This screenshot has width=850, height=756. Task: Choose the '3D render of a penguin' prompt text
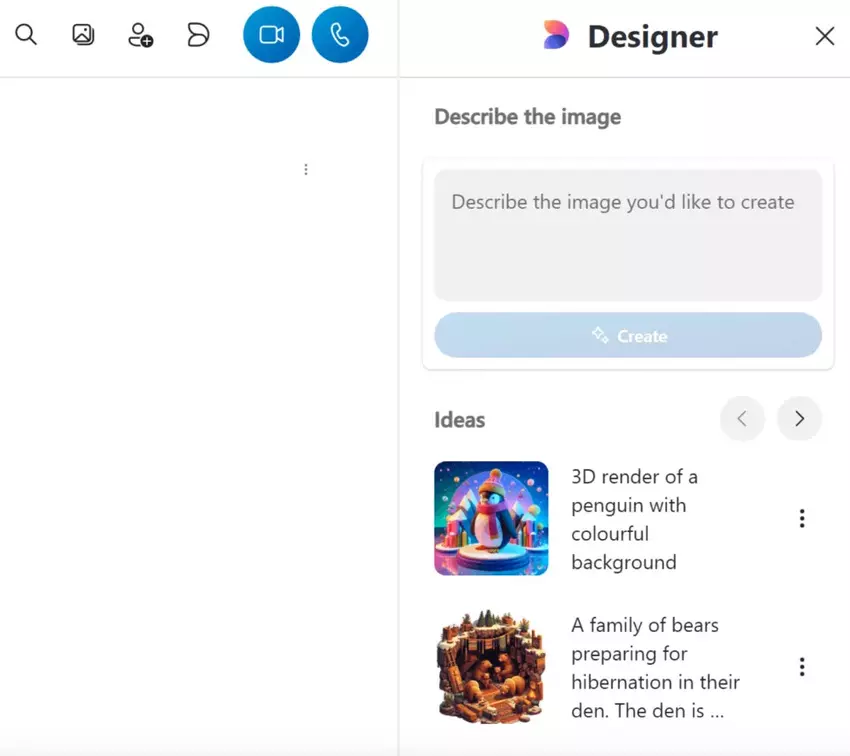point(634,519)
